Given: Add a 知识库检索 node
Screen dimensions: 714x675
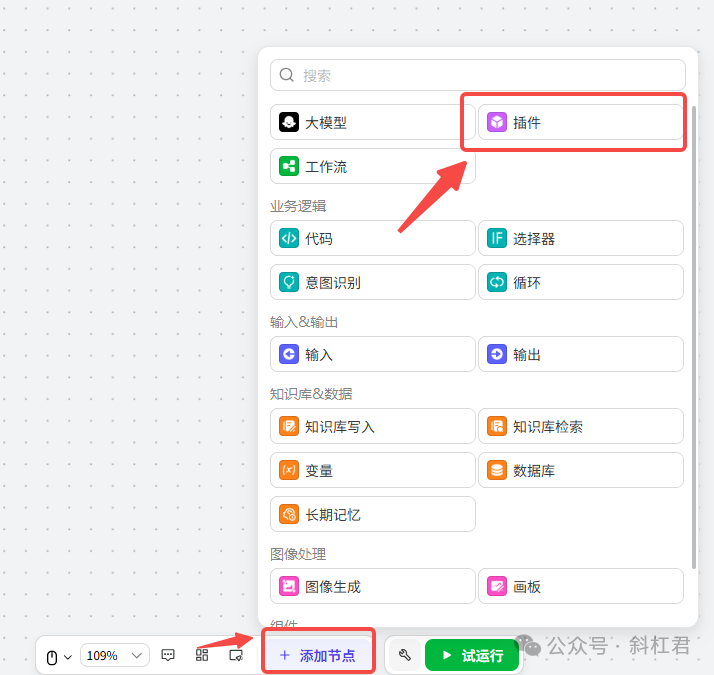Looking at the screenshot, I should 581,426.
